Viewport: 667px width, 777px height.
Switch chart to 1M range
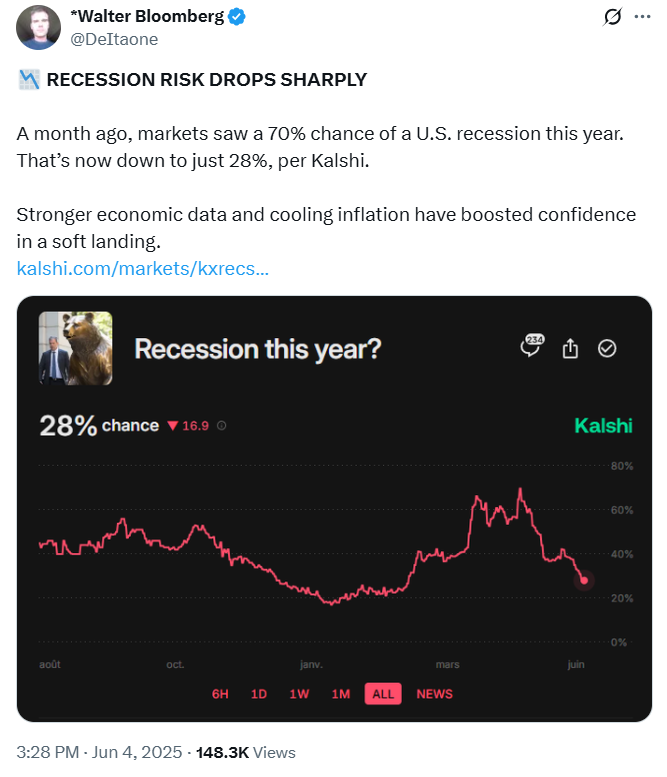[x=340, y=693]
